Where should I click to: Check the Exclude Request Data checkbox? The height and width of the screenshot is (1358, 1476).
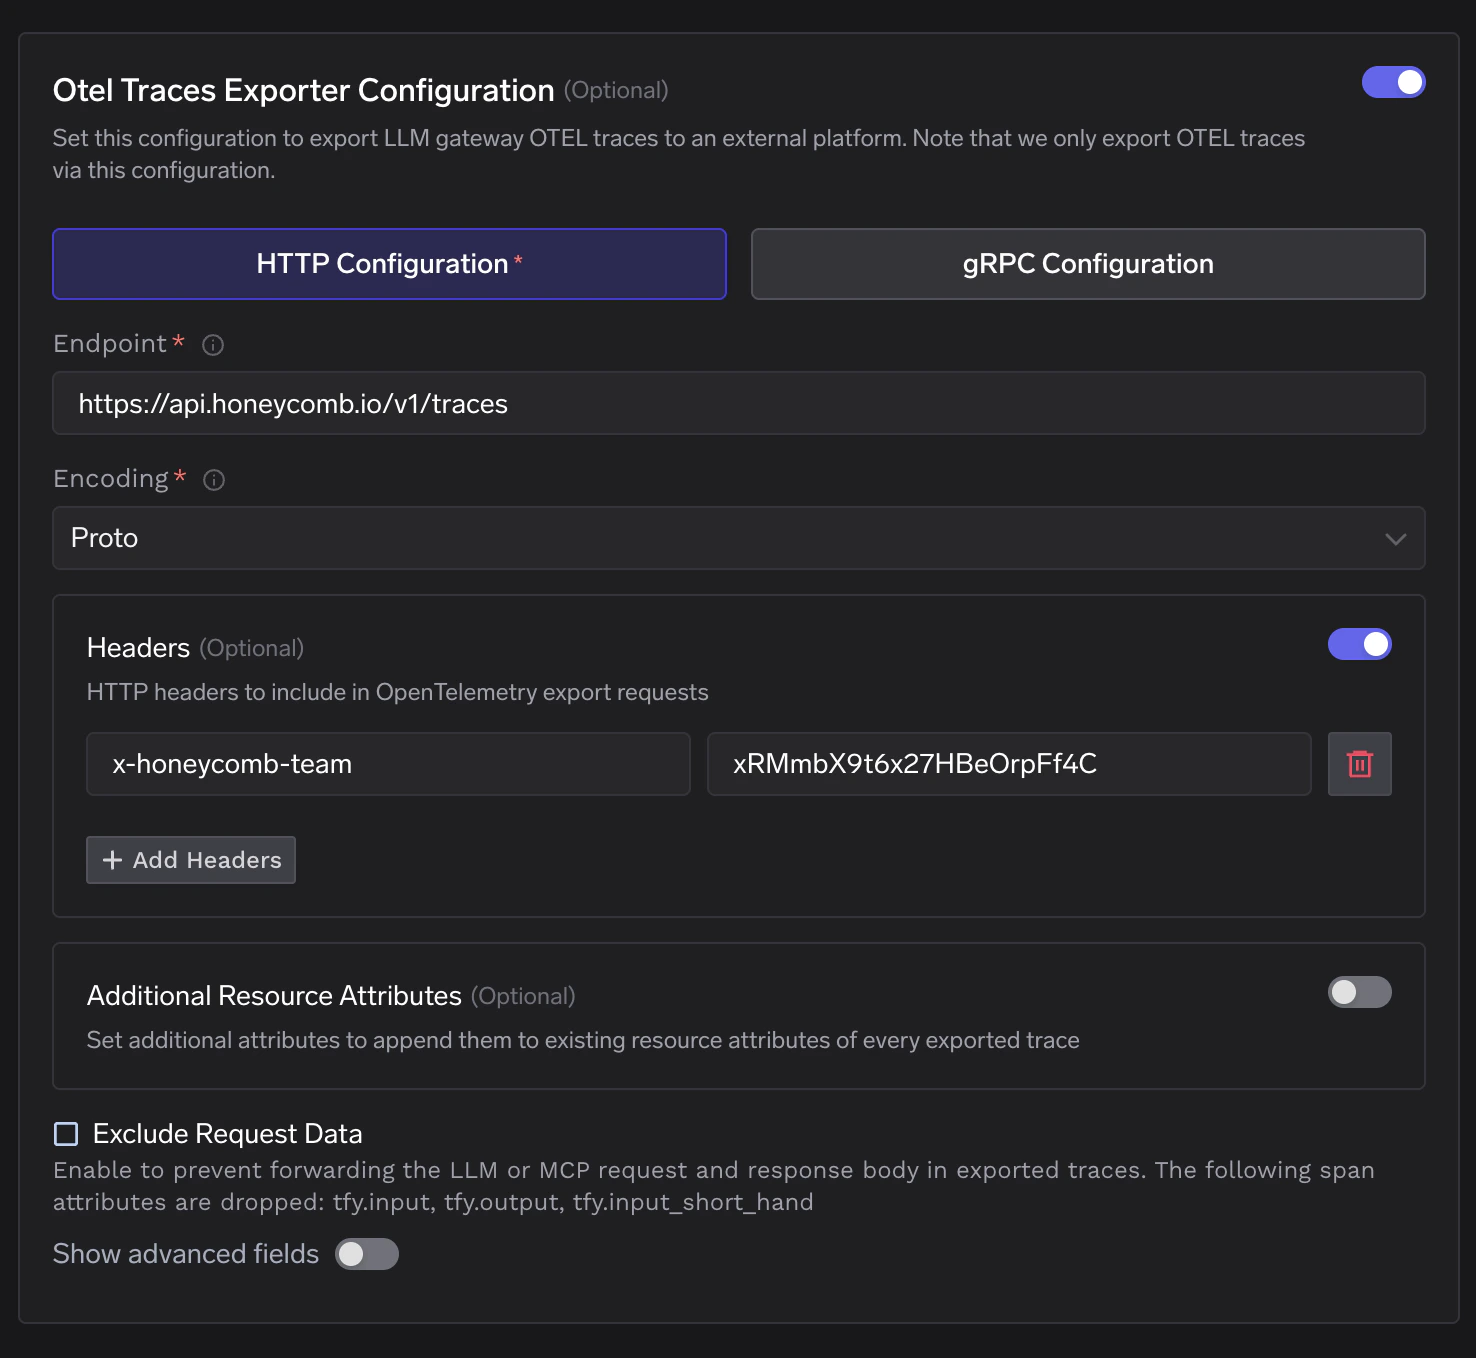66,1133
